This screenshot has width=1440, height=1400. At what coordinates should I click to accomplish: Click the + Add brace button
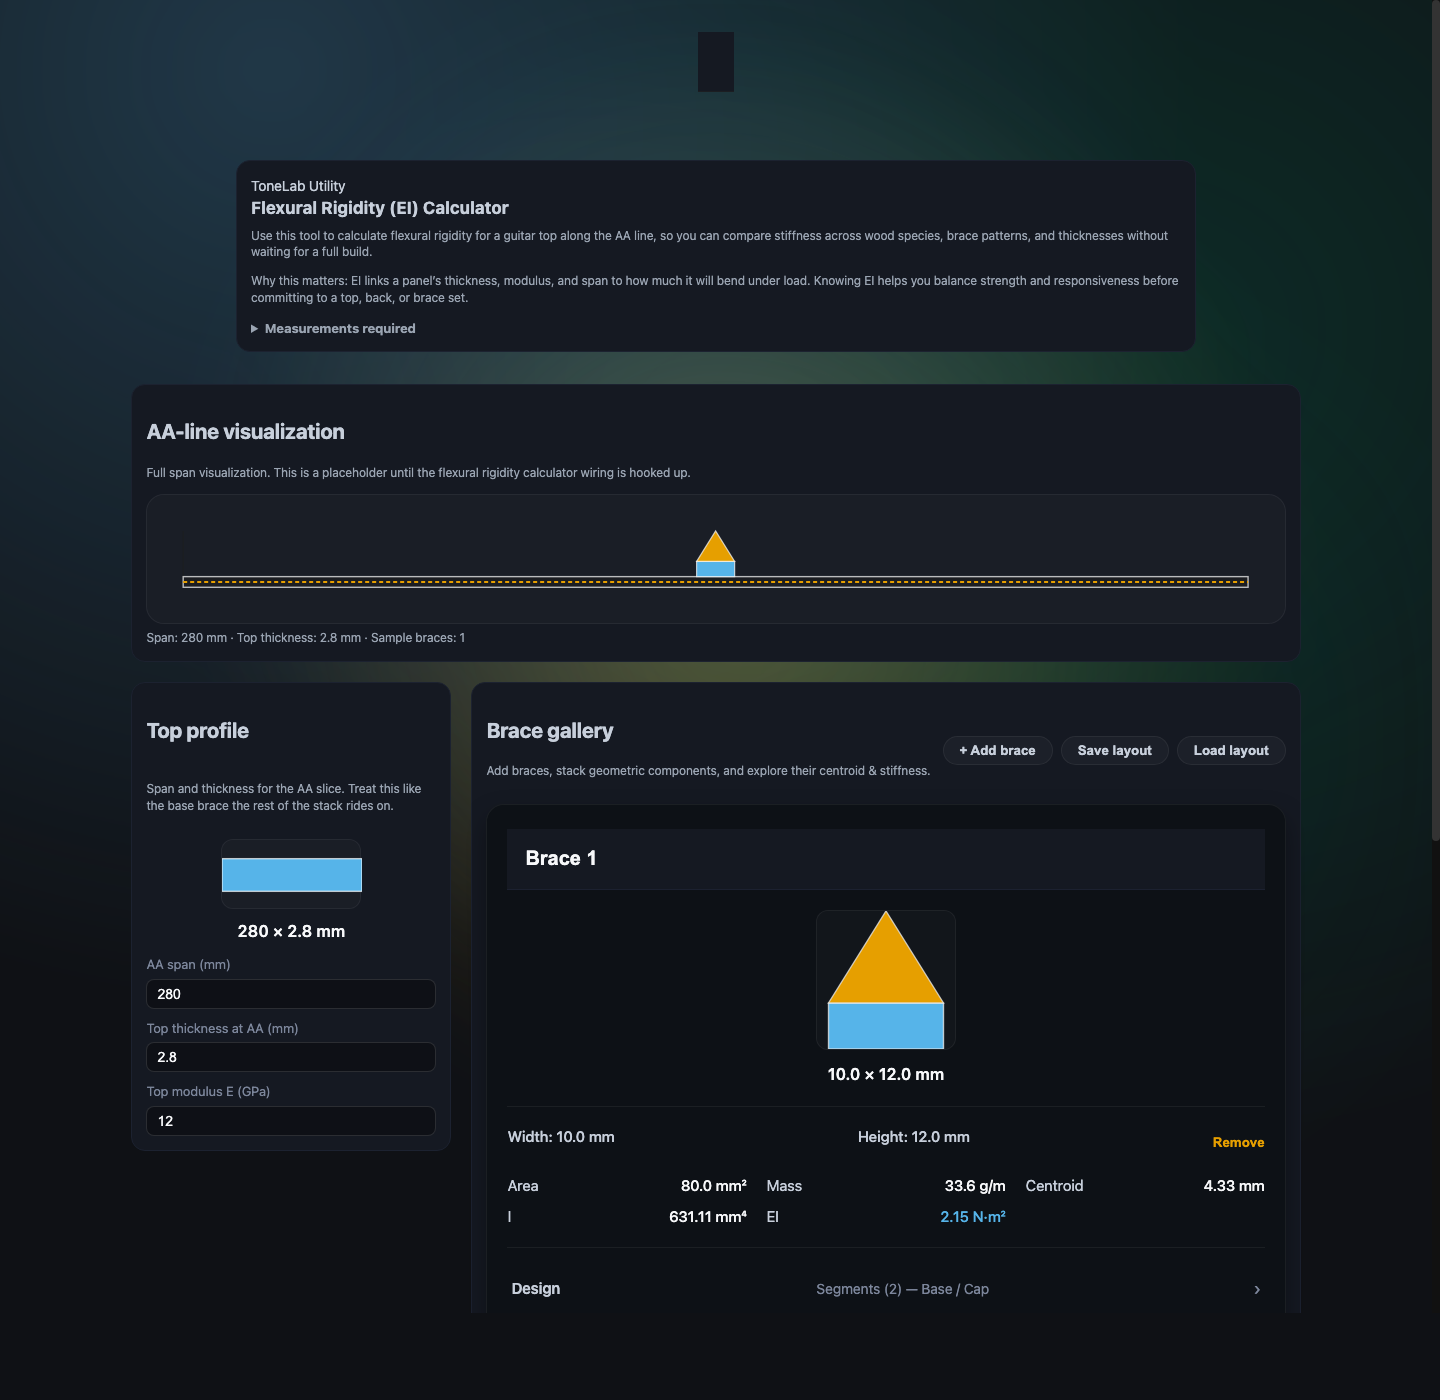pyautogui.click(x=997, y=750)
